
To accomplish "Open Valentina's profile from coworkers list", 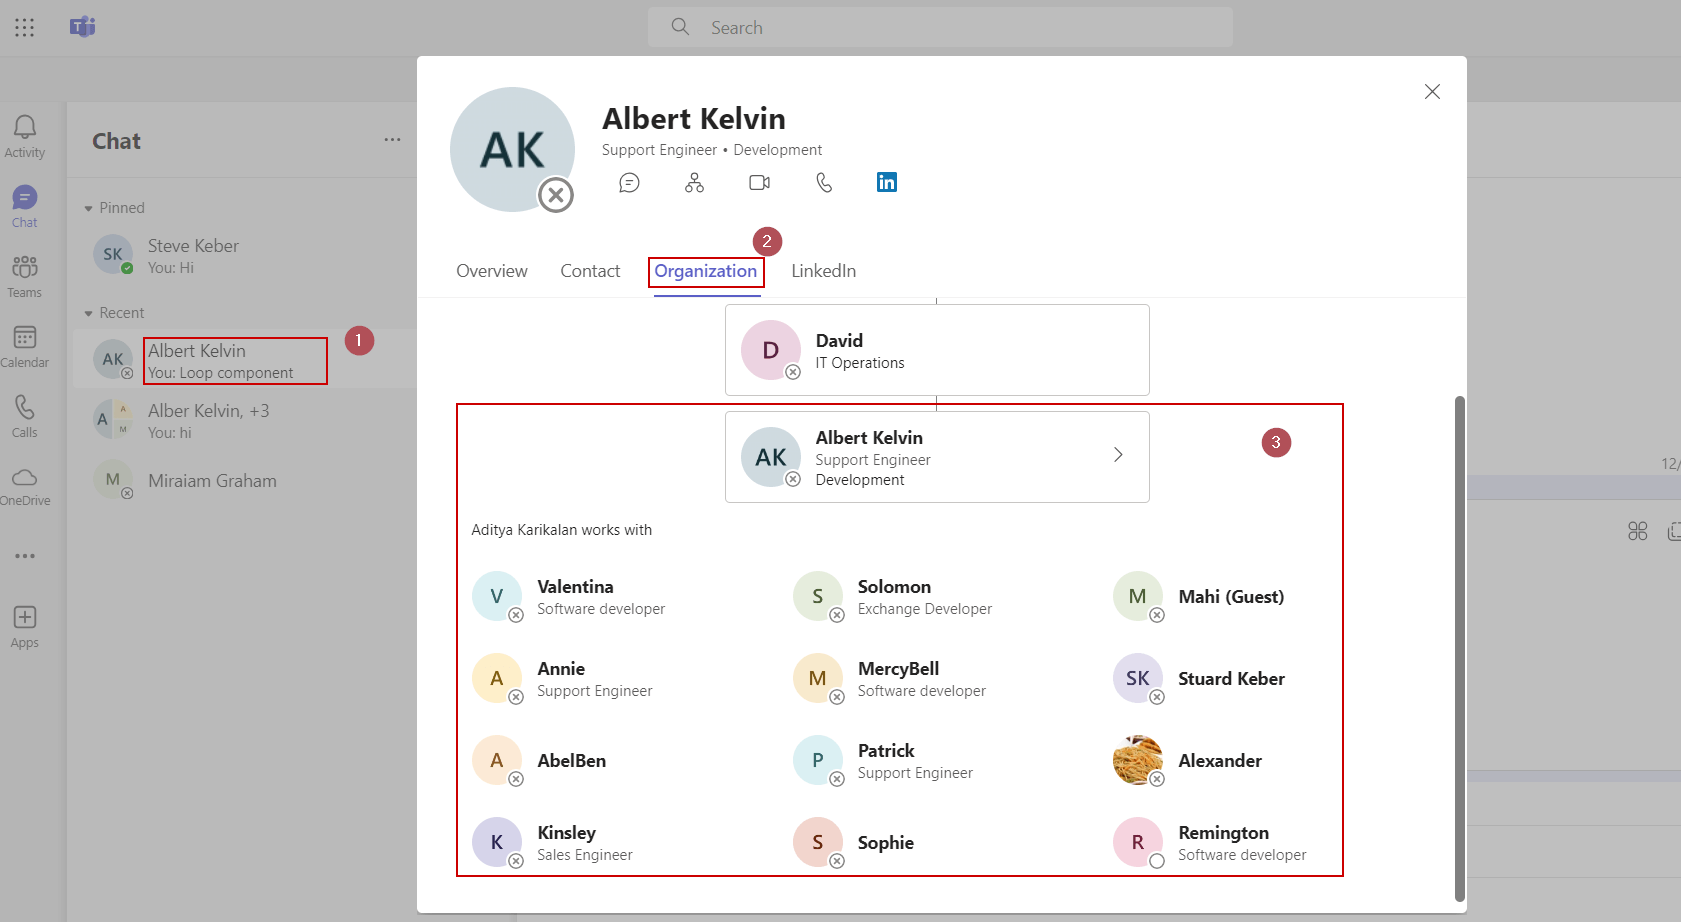I will pos(575,597).
